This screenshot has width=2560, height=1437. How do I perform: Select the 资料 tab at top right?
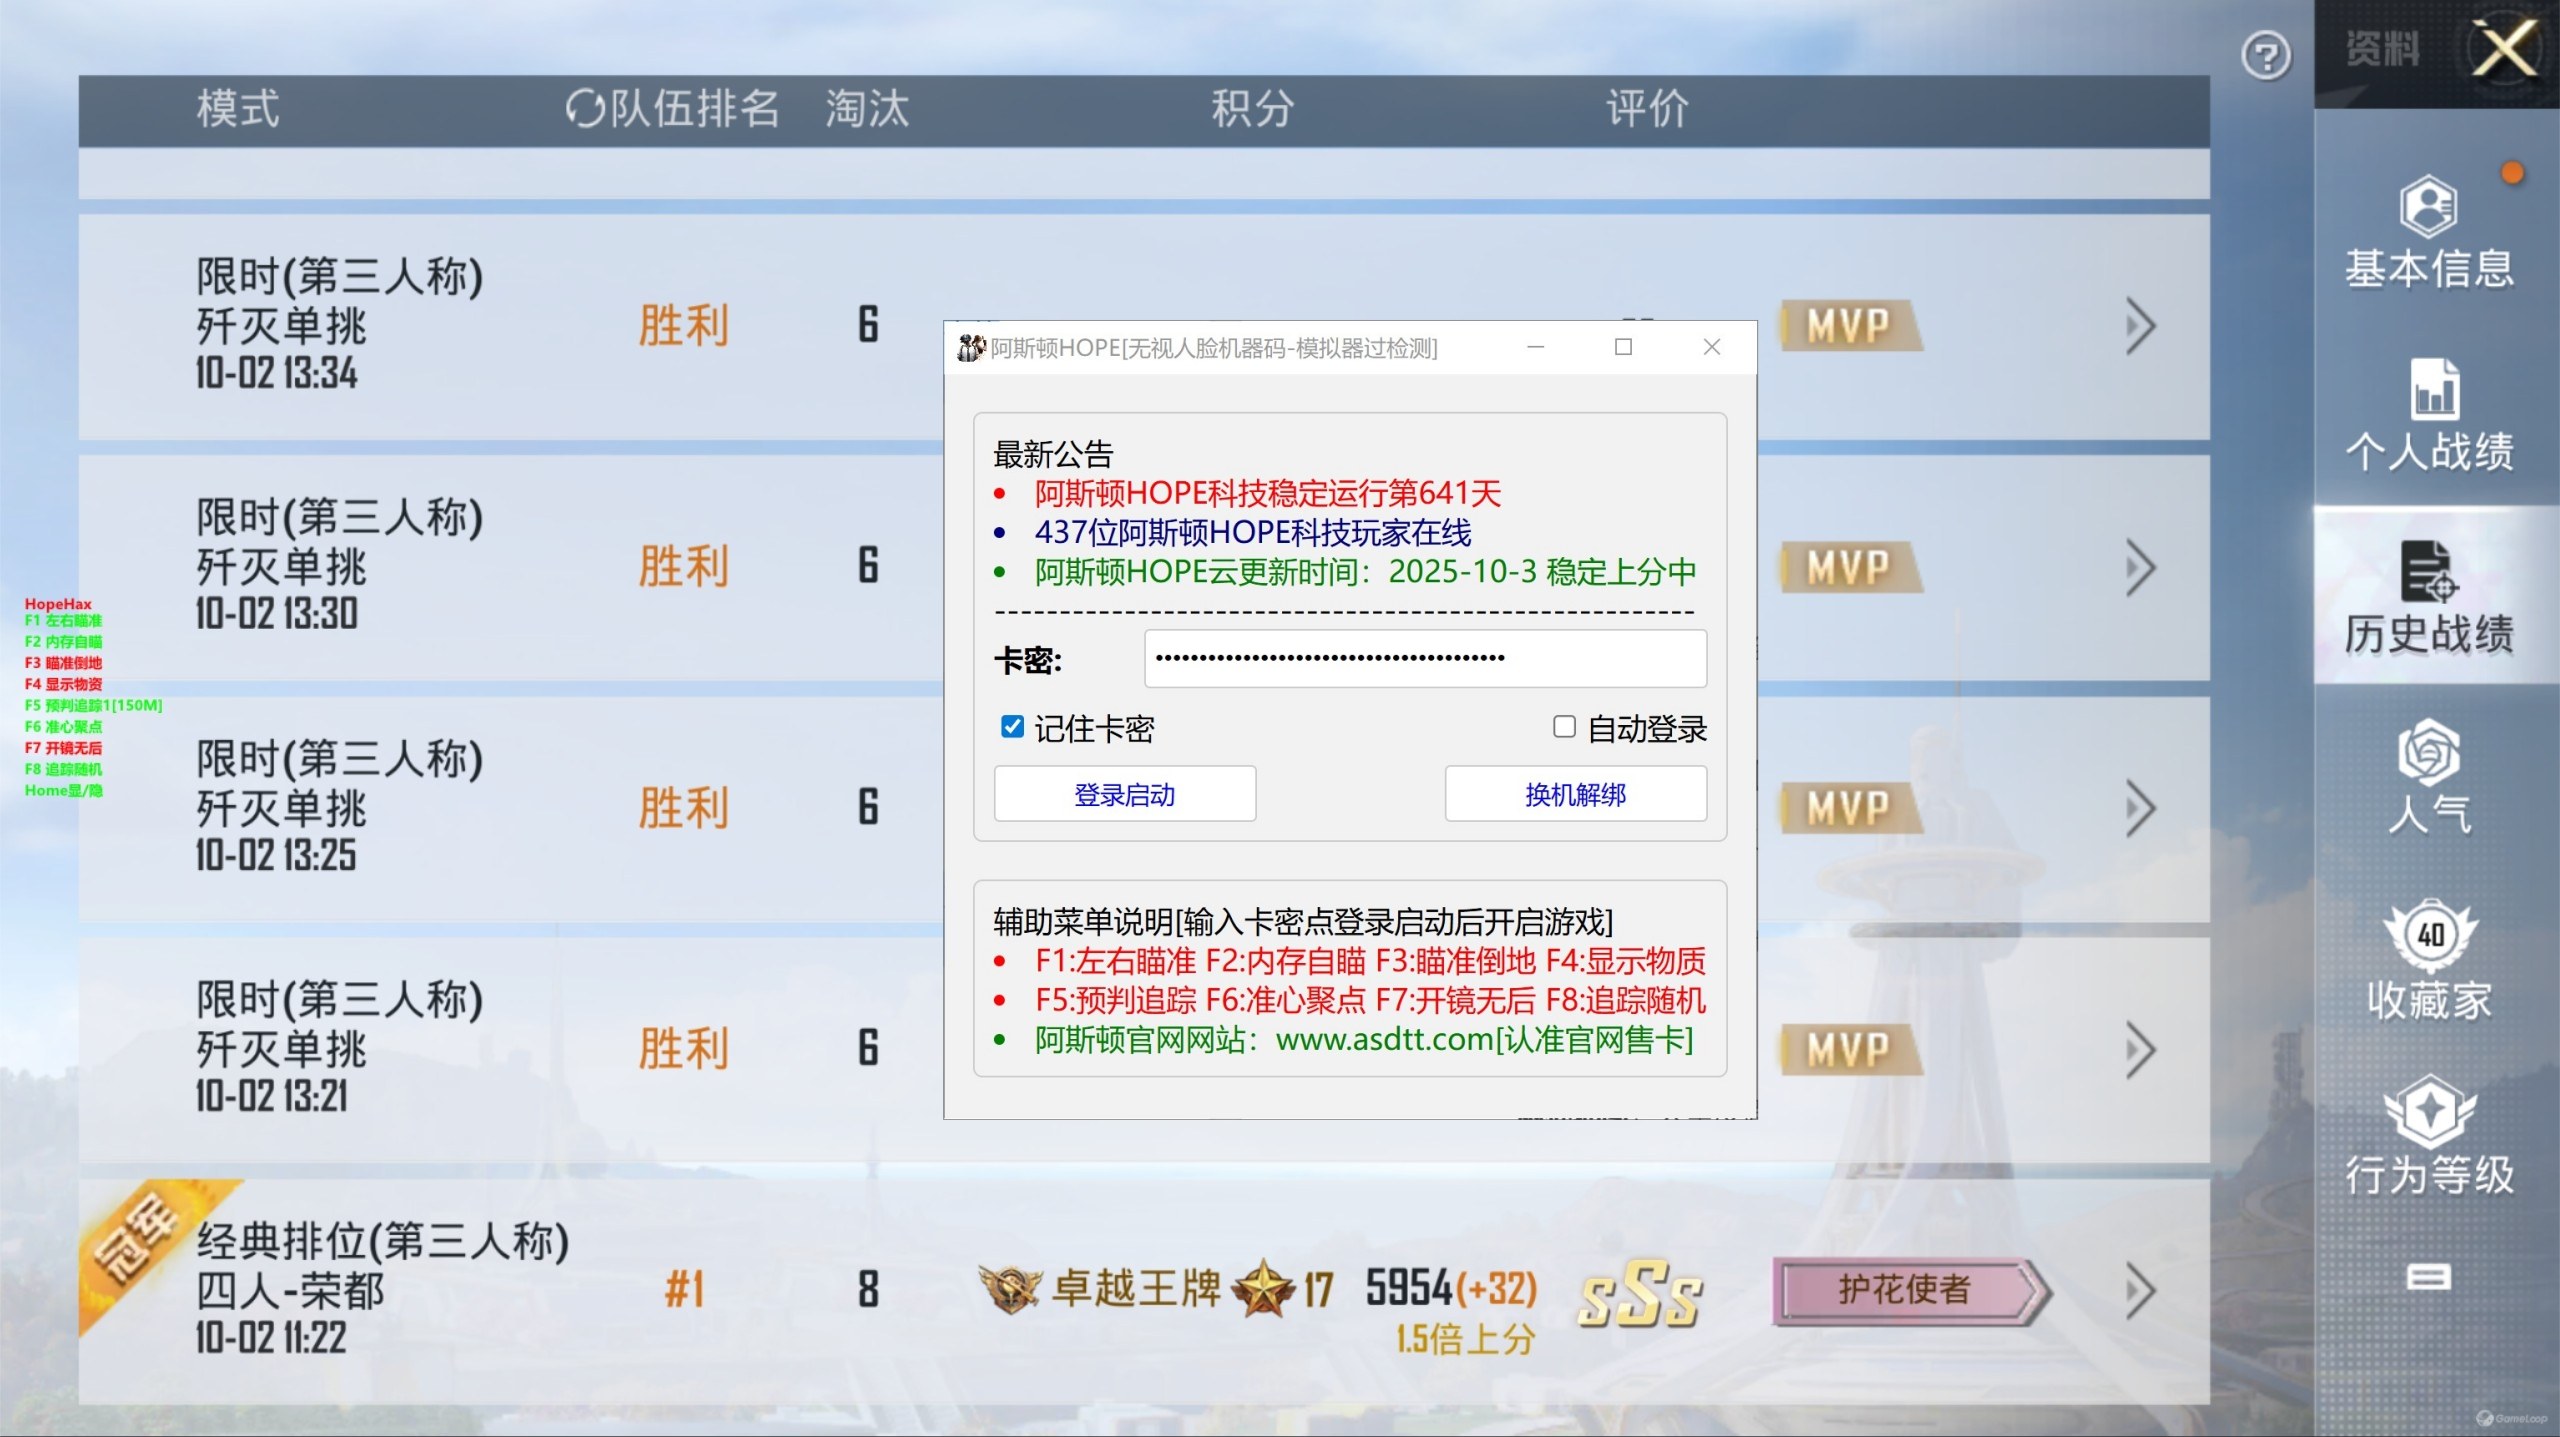pyautogui.click(x=2383, y=49)
